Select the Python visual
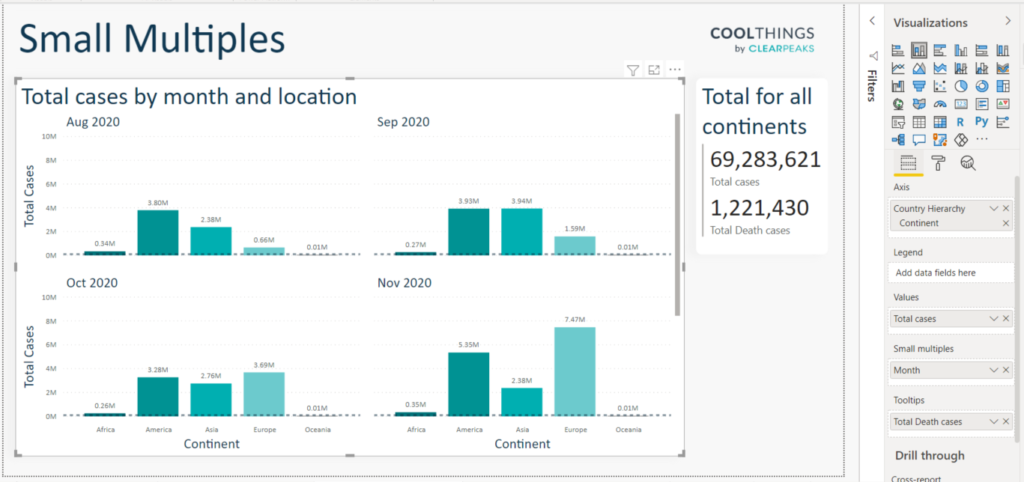 coord(982,121)
